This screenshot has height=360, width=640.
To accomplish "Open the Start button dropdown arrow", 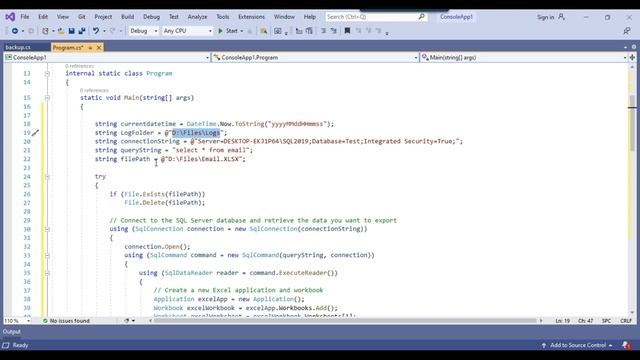I will tap(242, 31).
